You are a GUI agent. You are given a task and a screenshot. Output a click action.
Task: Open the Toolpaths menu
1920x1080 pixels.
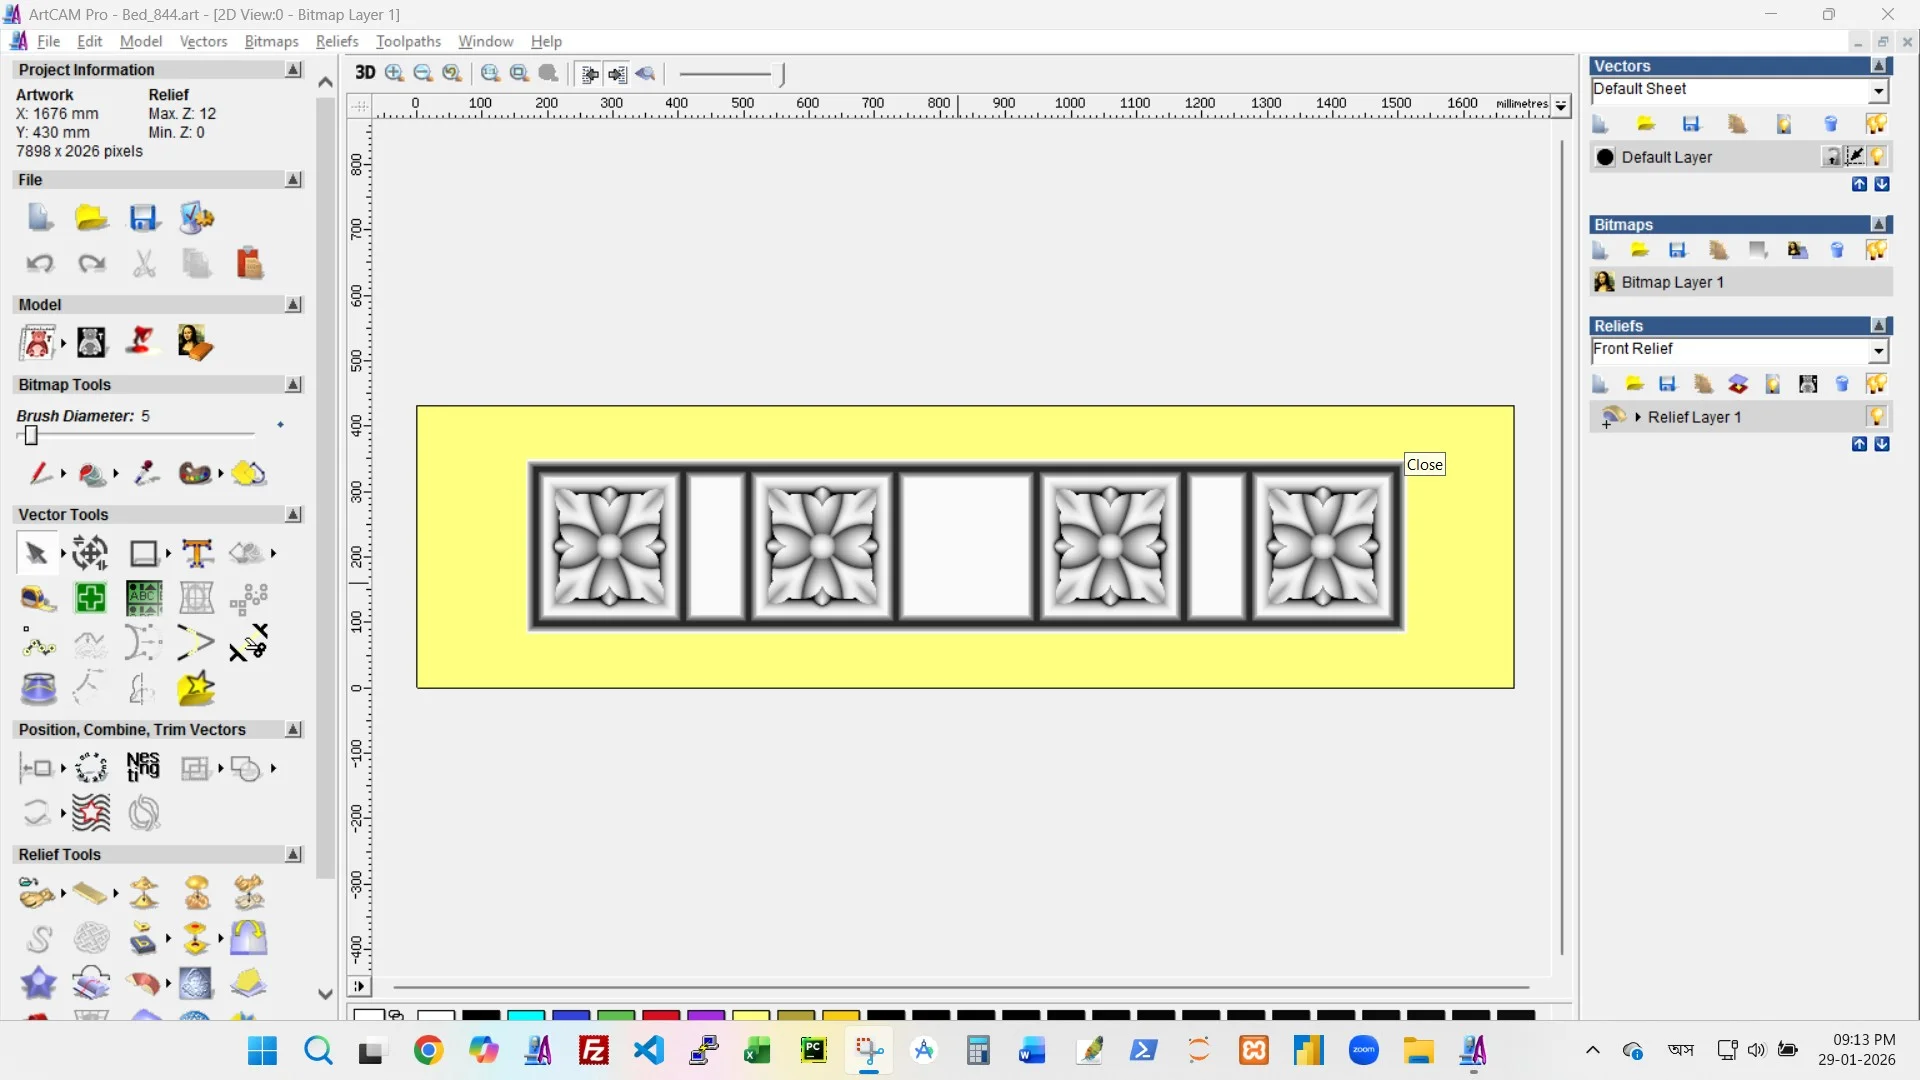point(408,41)
